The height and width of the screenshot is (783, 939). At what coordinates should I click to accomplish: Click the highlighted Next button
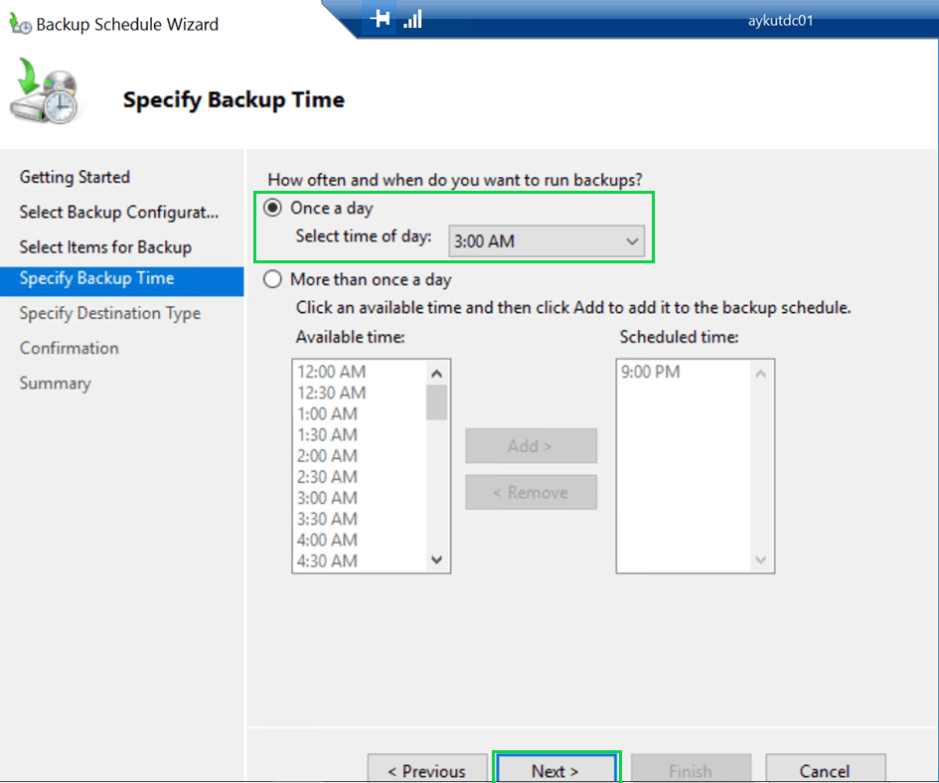556,770
